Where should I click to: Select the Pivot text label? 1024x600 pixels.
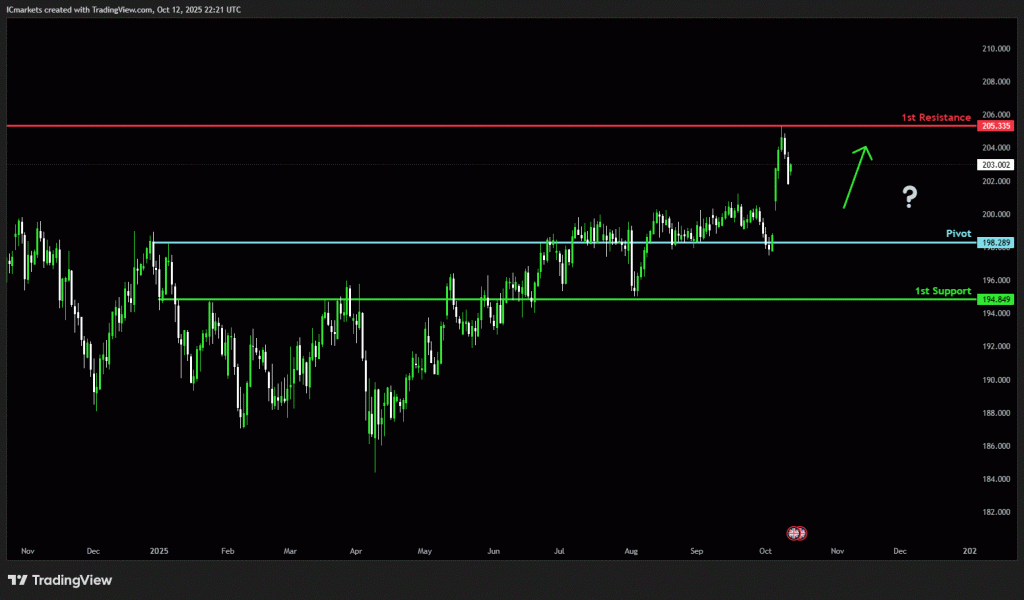pos(958,233)
